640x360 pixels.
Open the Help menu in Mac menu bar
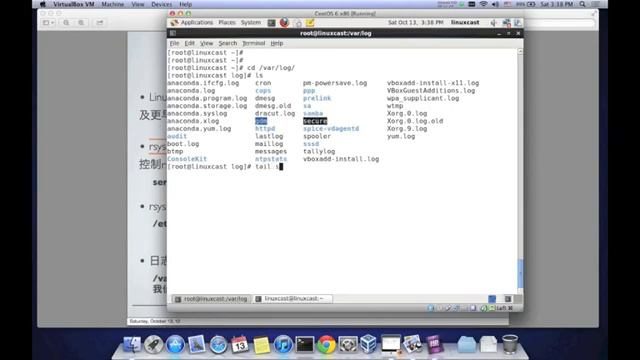(185, 4)
